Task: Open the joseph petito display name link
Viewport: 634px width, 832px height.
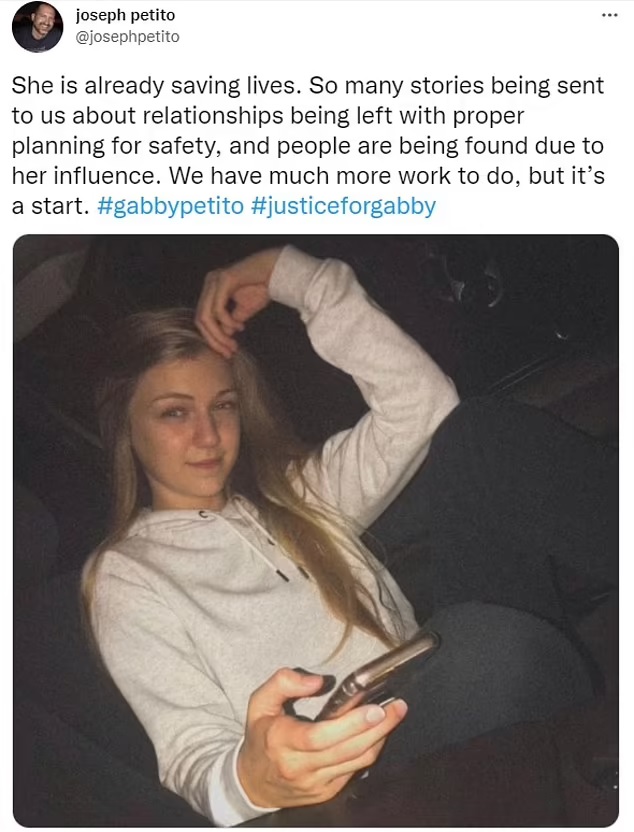Action: (125, 15)
